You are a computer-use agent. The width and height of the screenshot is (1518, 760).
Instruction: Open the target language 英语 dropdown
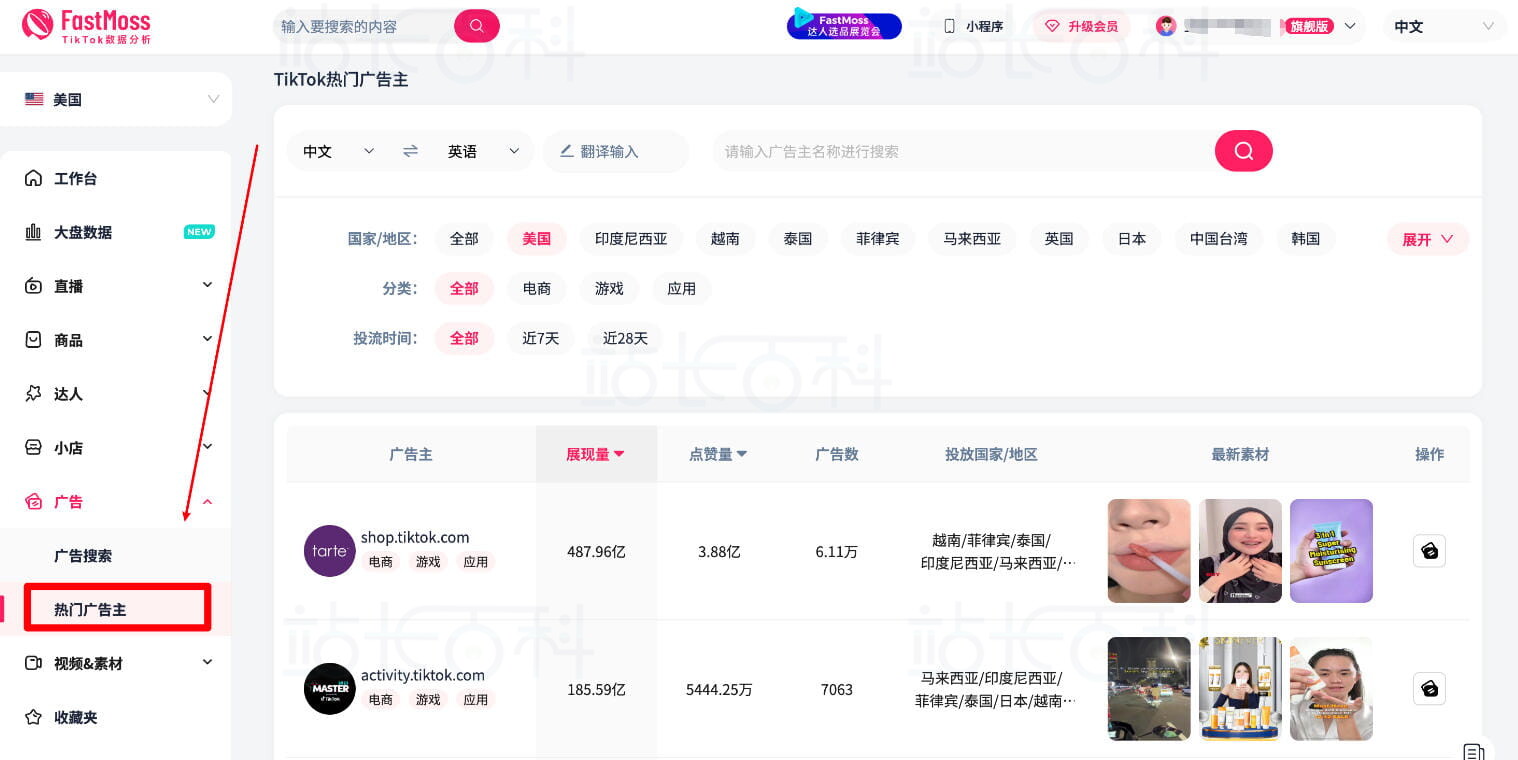pyautogui.click(x=483, y=151)
